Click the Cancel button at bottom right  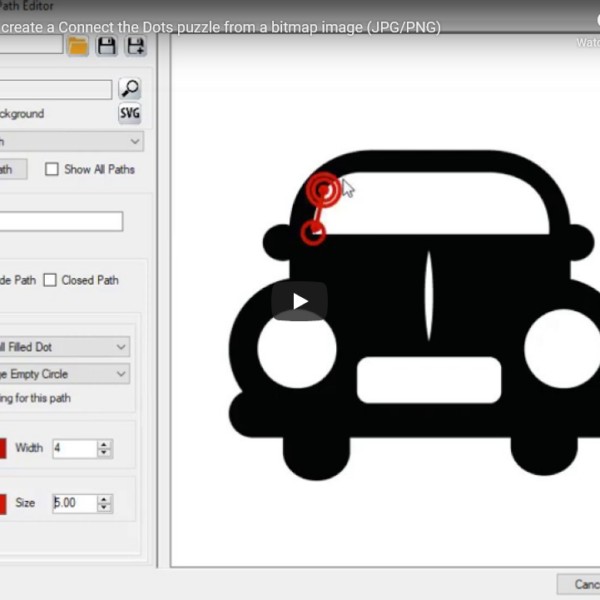point(580,584)
